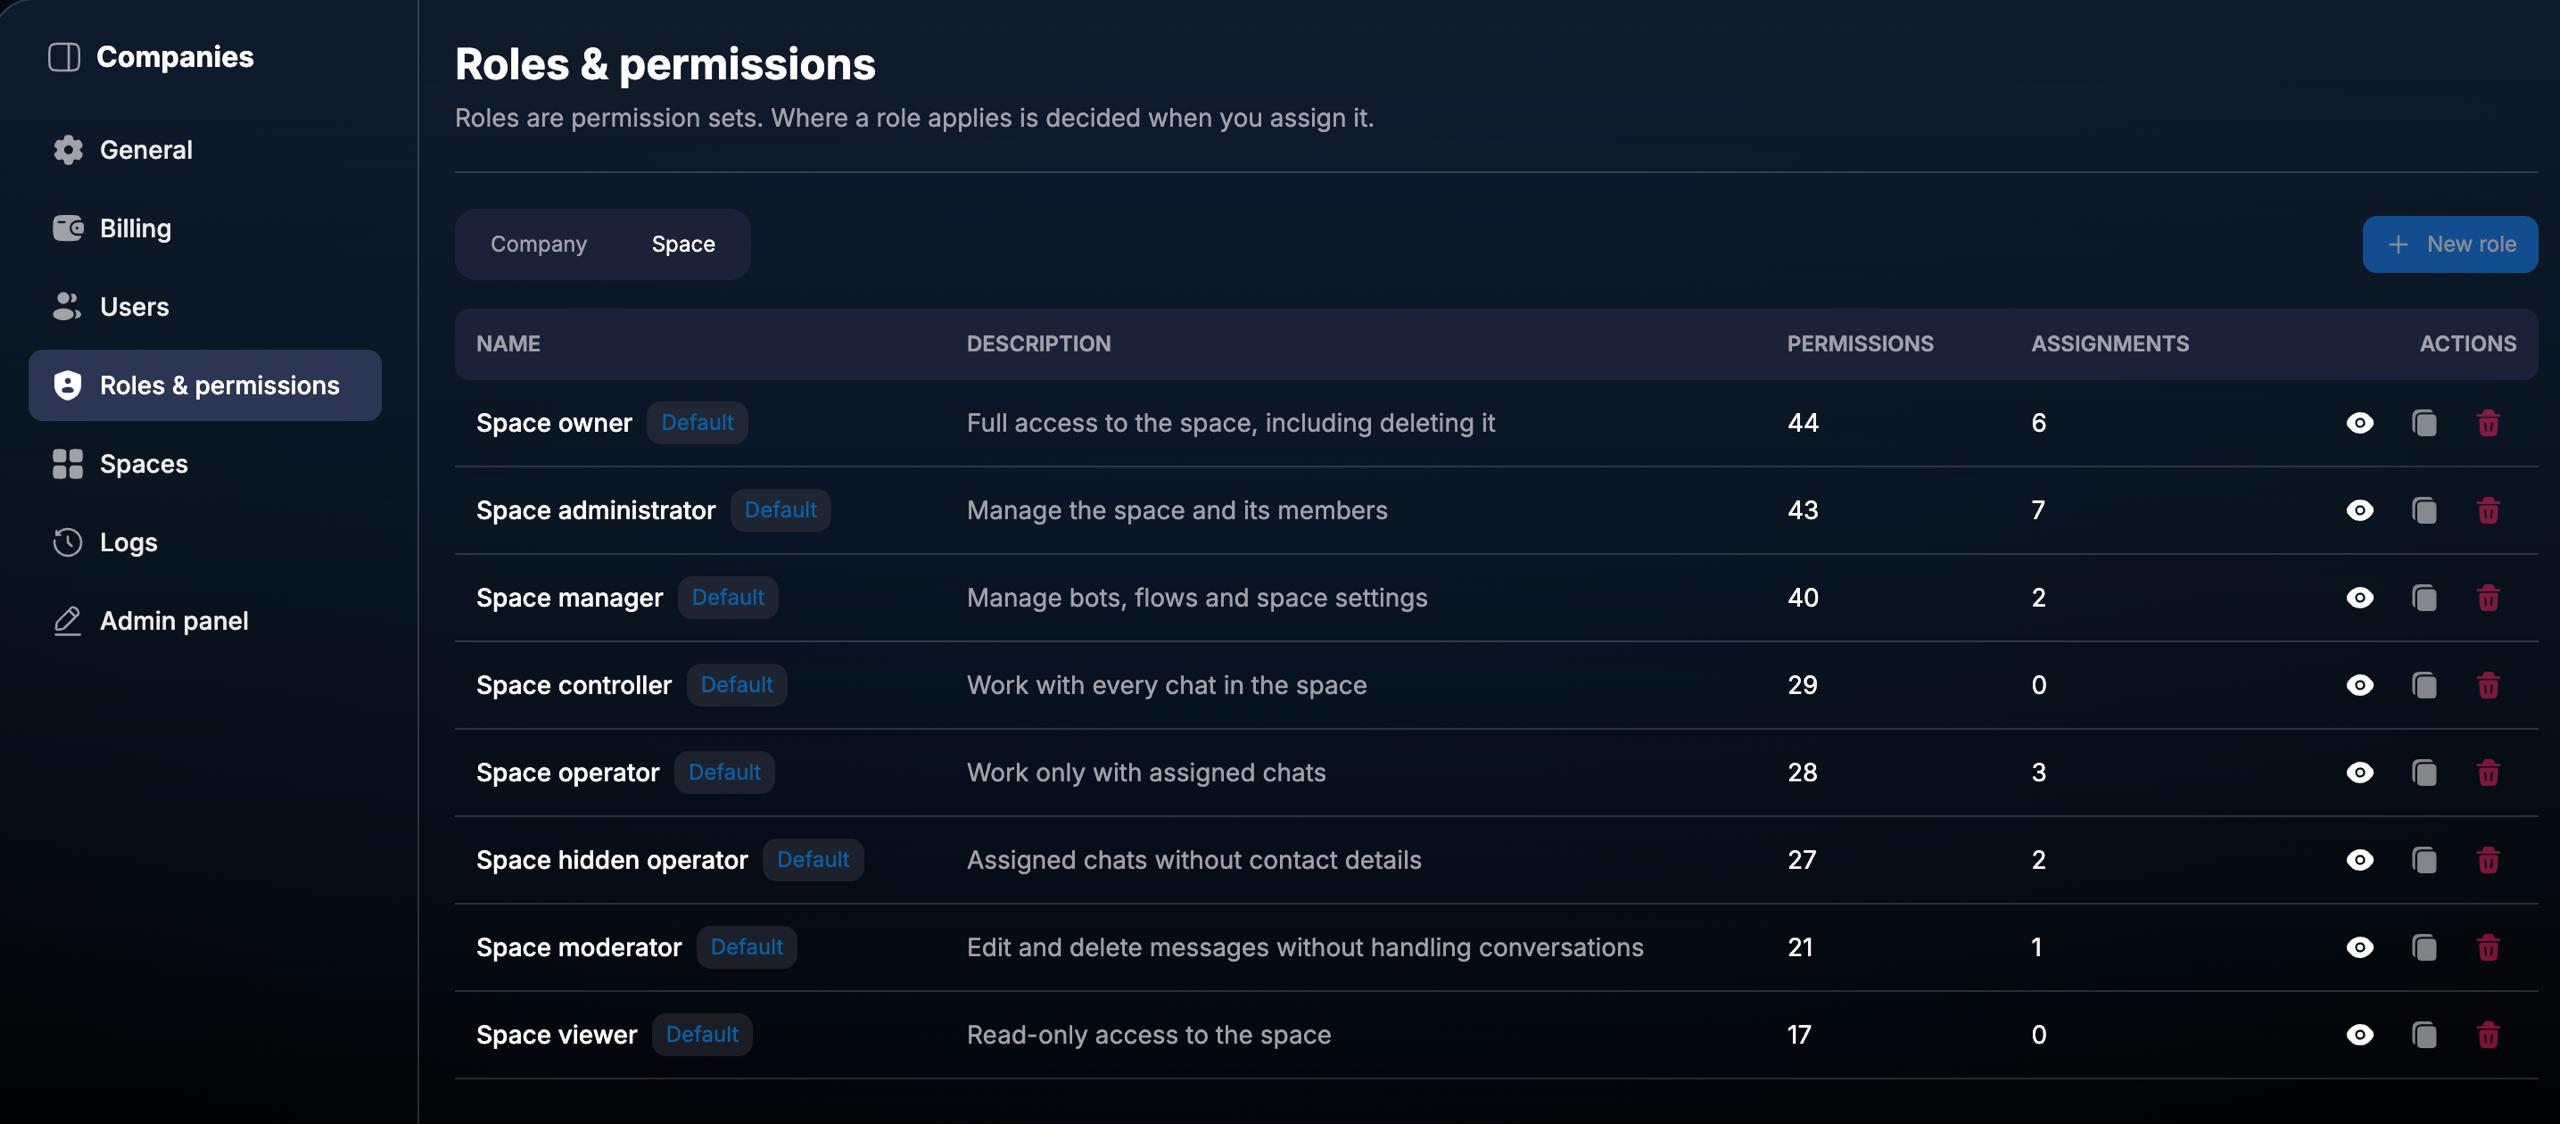
Task: Duplicate the Space moderator role
Action: (x=2424, y=948)
